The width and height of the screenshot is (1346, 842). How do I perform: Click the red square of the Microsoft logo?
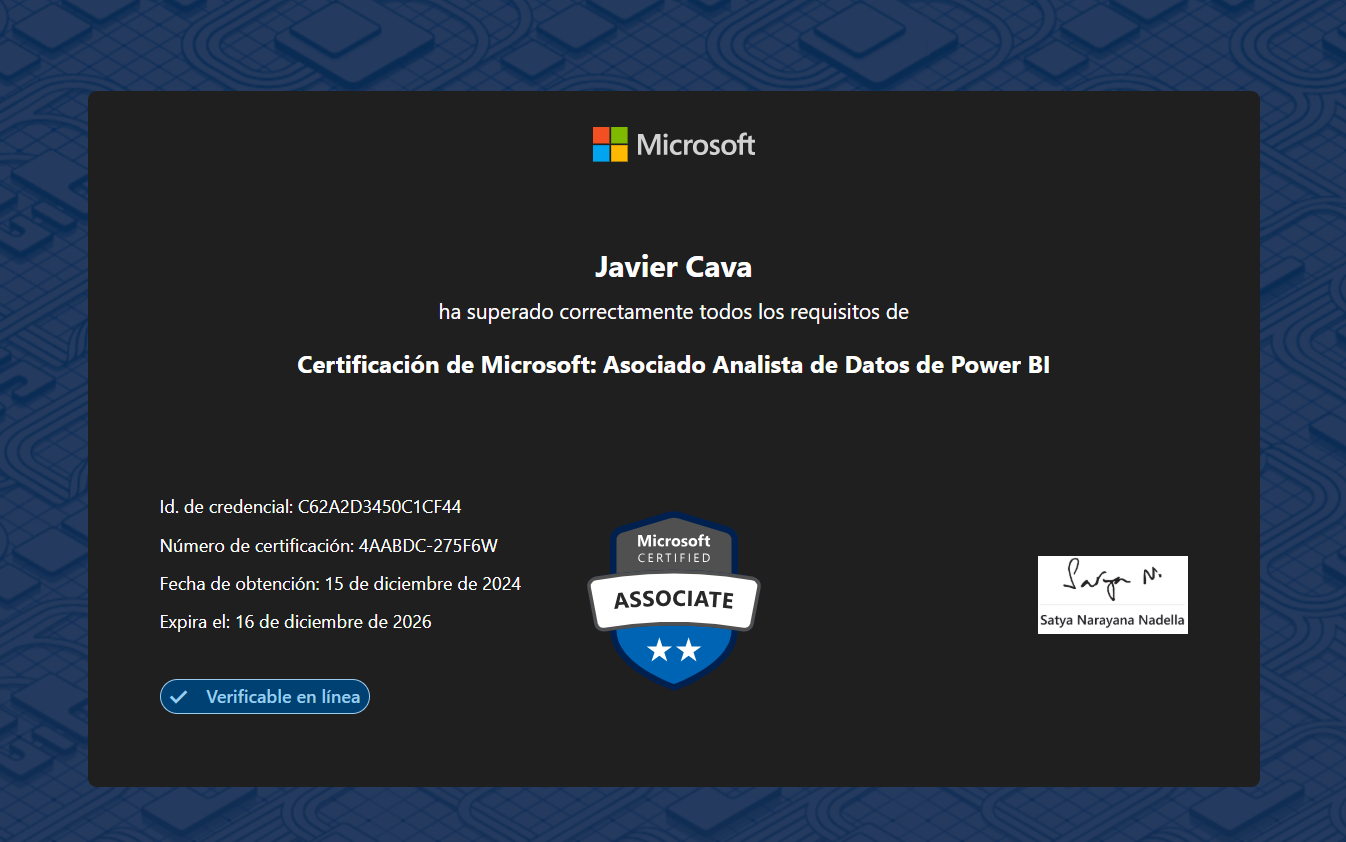(599, 136)
